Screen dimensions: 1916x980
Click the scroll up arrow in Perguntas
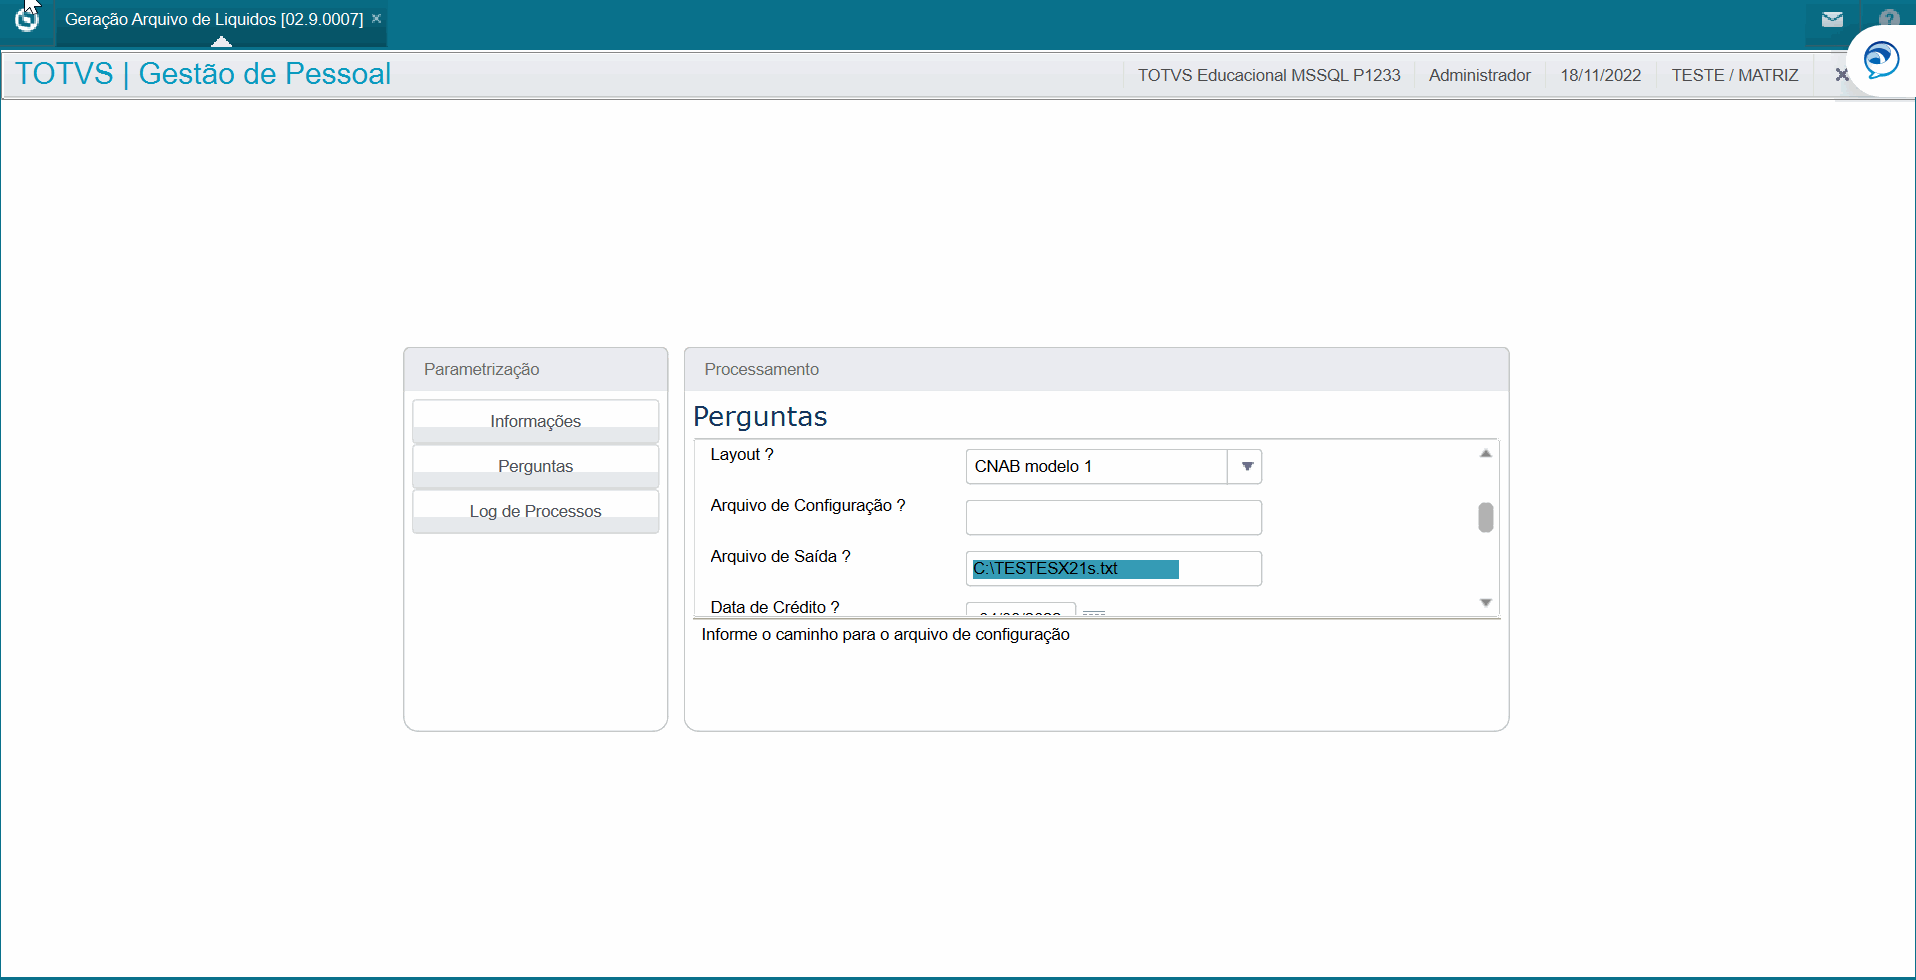click(1485, 454)
